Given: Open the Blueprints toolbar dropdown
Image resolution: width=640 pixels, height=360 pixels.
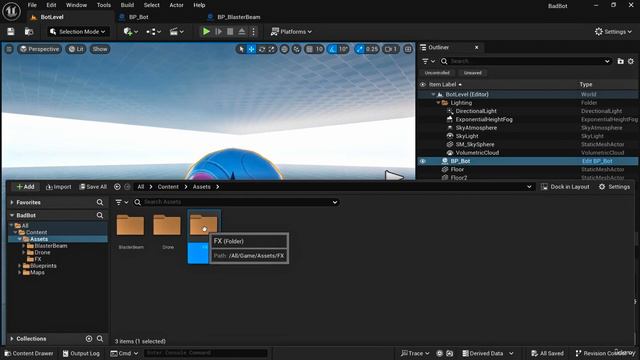Looking at the screenshot, I should tap(153, 31).
